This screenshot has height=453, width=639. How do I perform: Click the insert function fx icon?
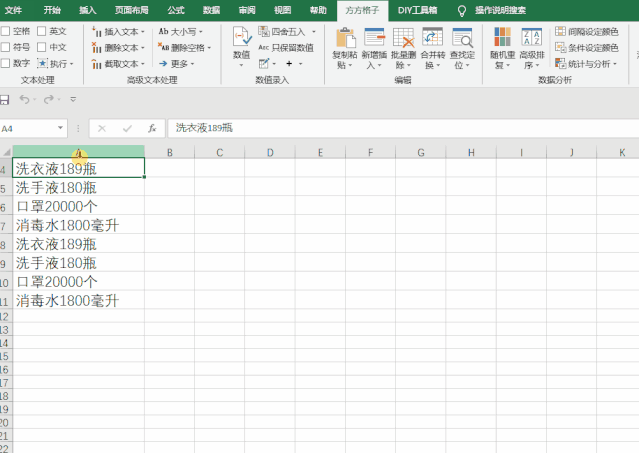pos(152,128)
